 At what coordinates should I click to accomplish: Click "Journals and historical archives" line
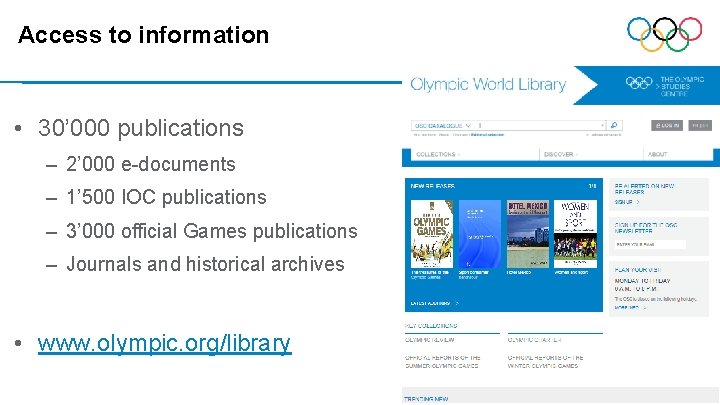click(x=205, y=264)
